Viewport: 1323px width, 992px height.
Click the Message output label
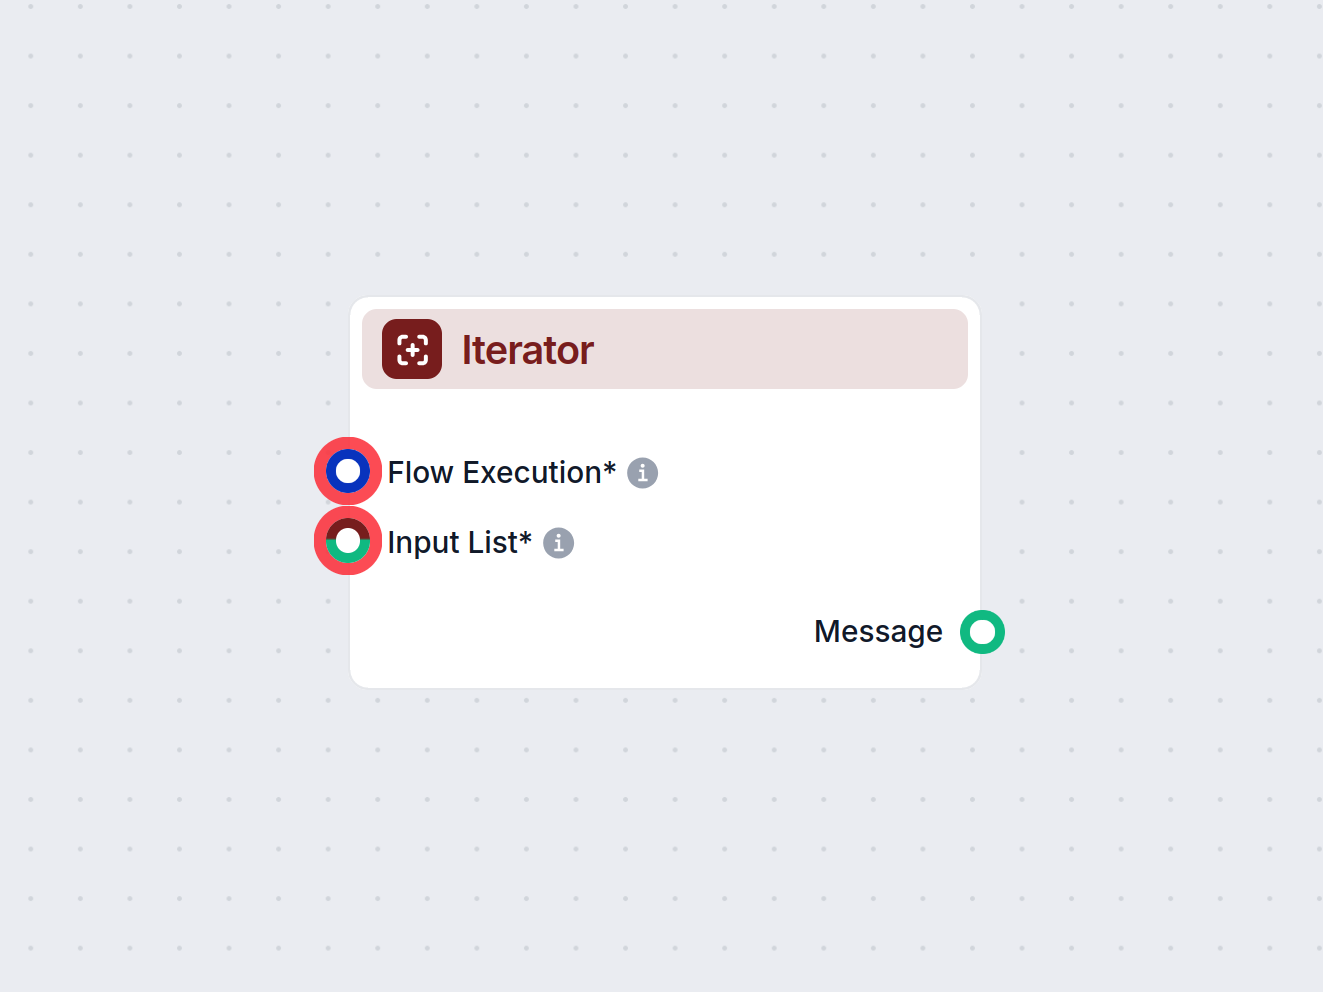point(878,632)
